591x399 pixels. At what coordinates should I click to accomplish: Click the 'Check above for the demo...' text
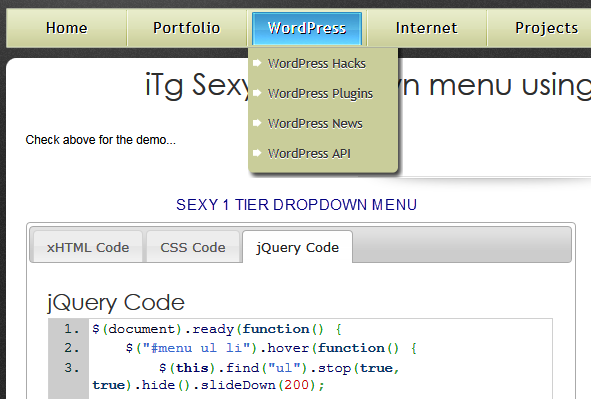[101, 140]
